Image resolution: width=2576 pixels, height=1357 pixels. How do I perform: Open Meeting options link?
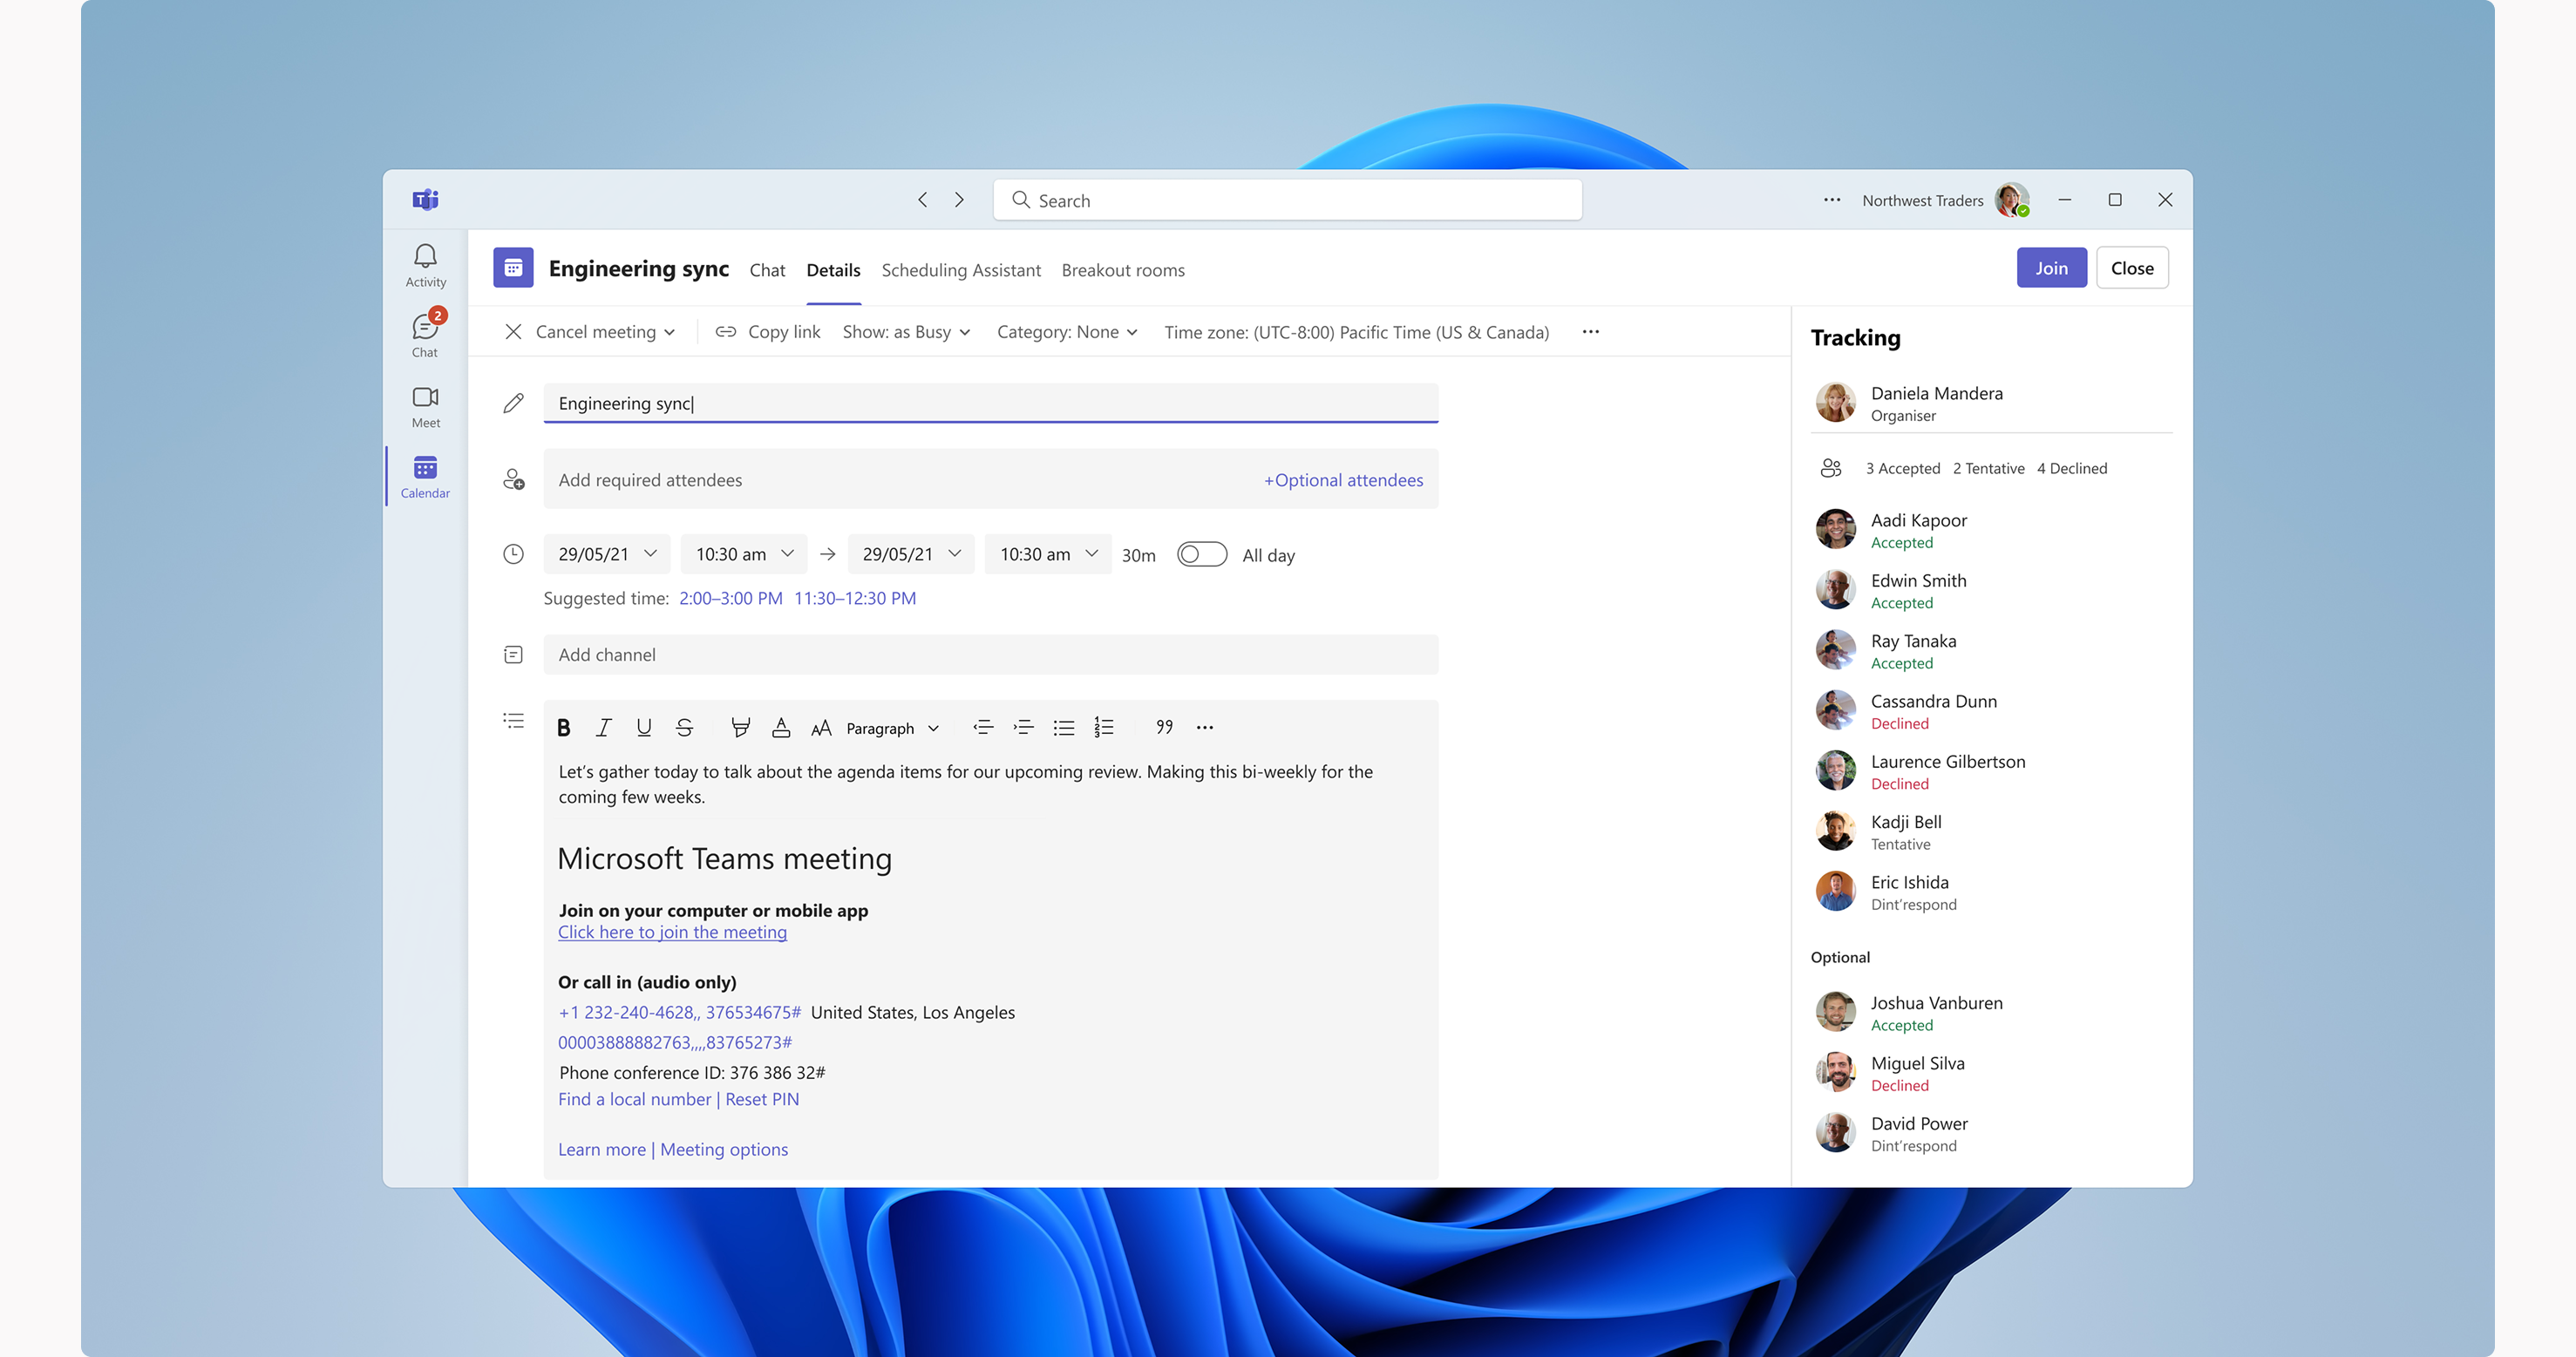coord(724,1149)
